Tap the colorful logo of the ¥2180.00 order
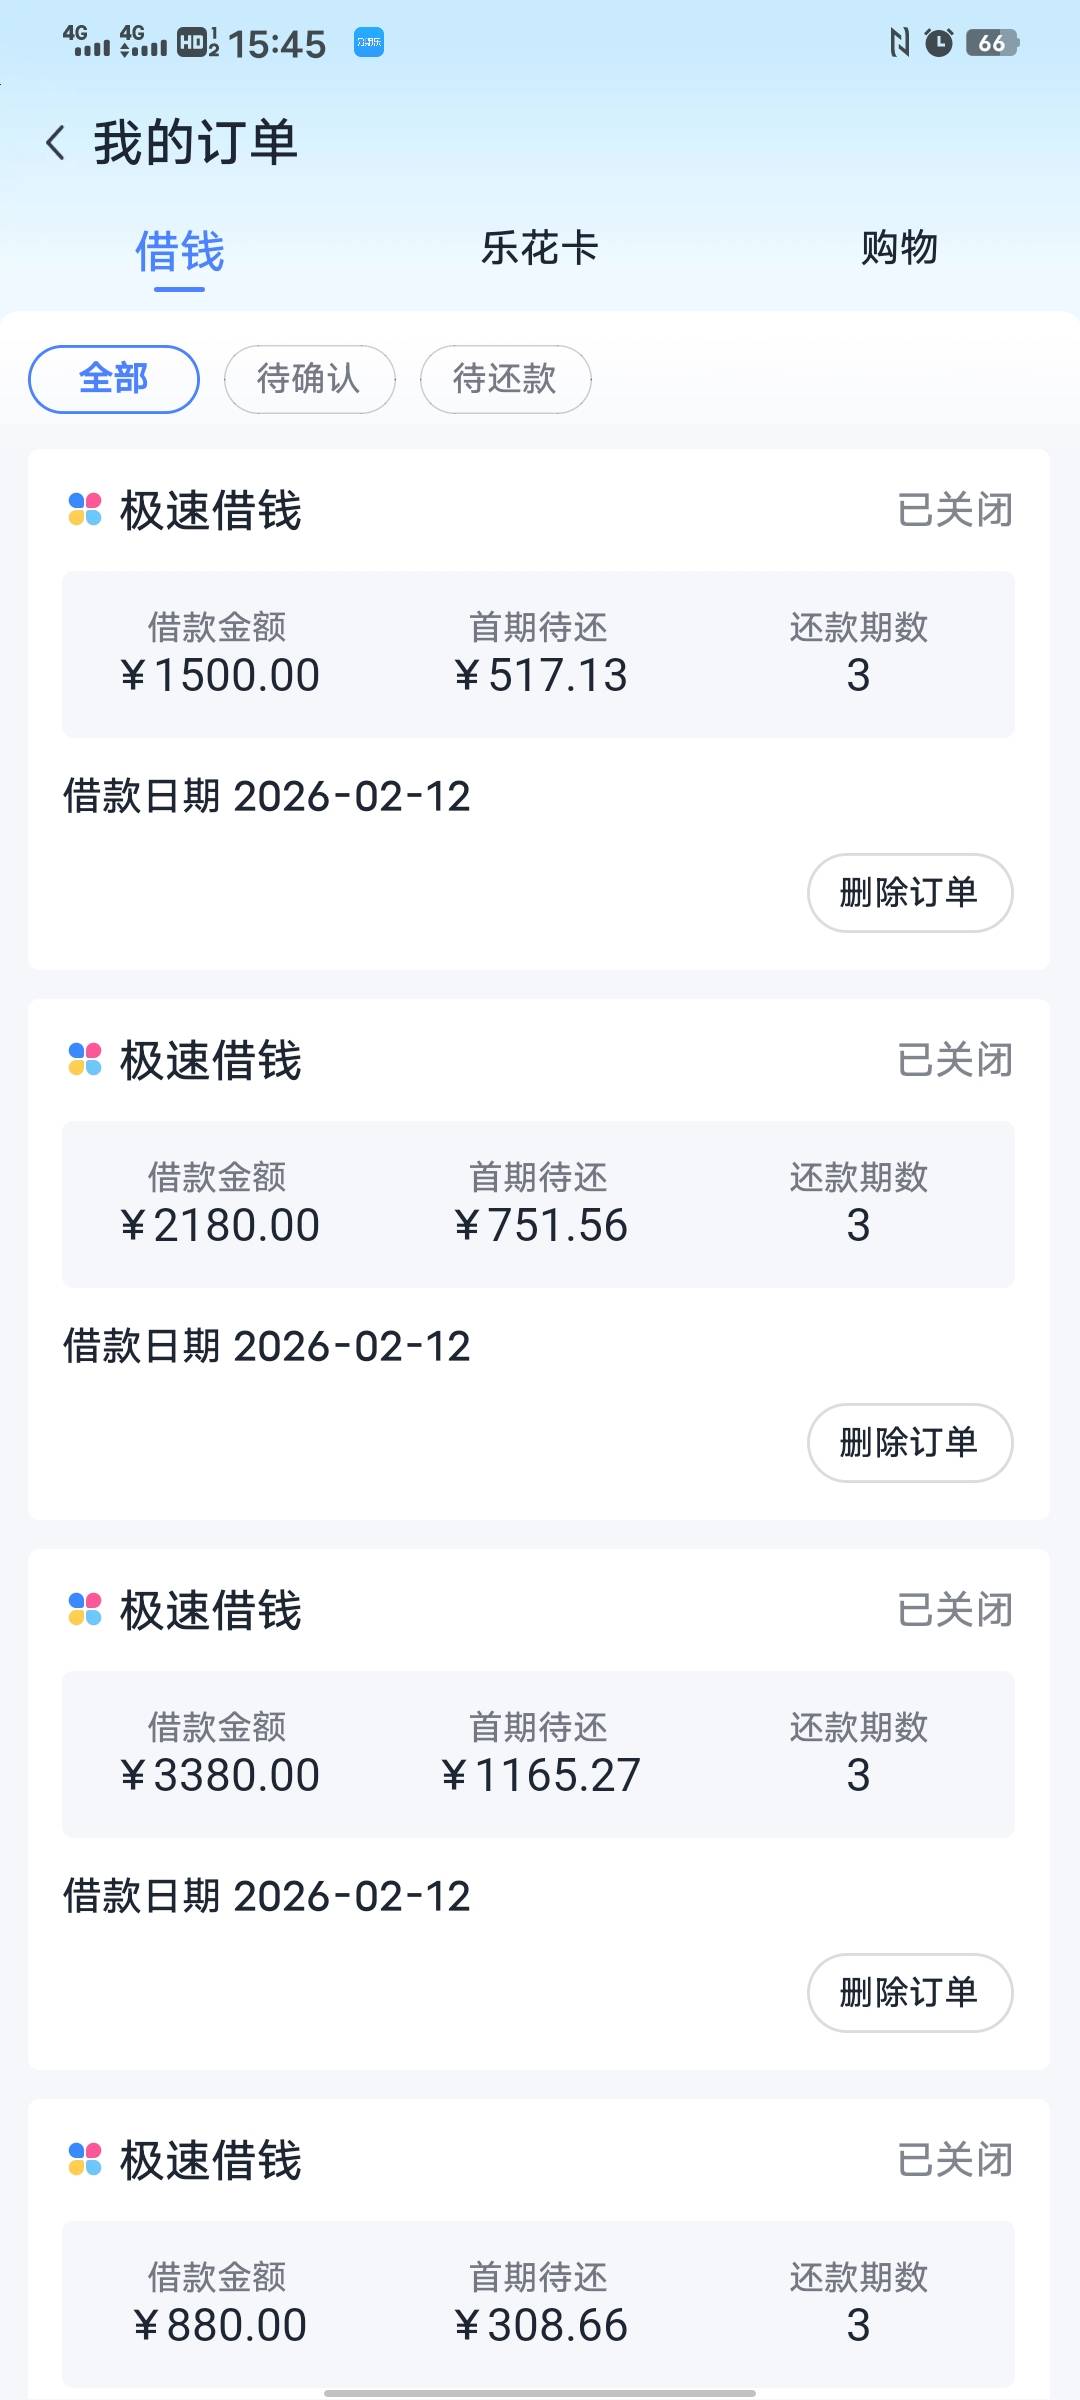The width and height of the screenshot is (1080, 2400). pyautogui.click(x=85, y=1059)
